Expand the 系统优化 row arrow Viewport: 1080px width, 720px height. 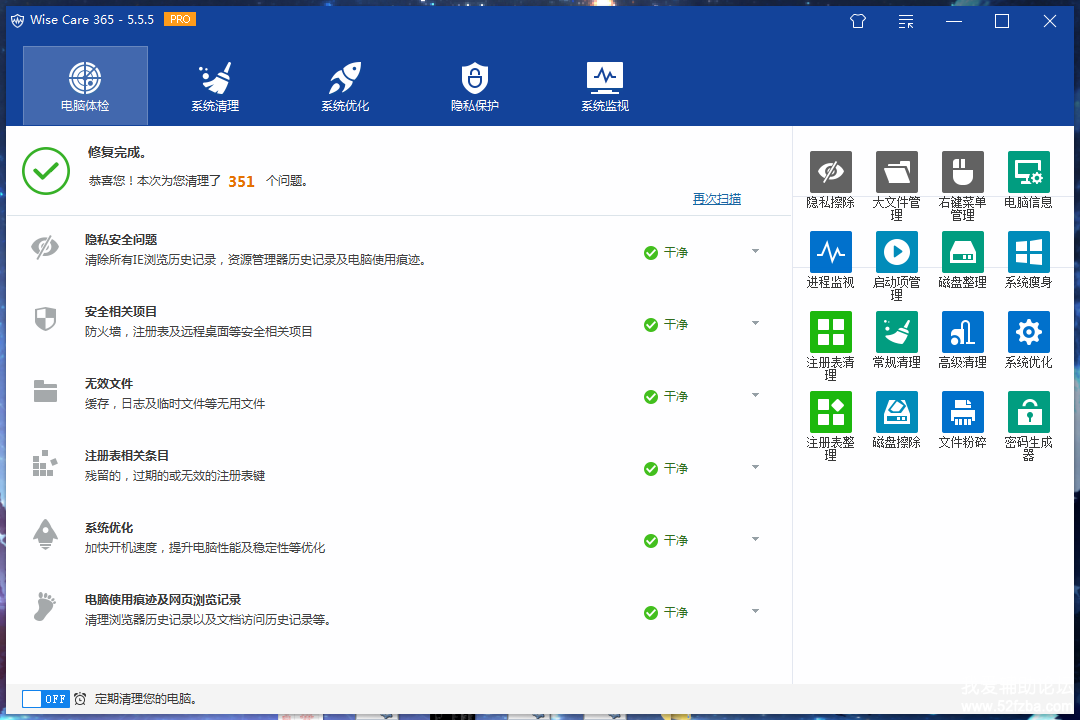[756, 539]
